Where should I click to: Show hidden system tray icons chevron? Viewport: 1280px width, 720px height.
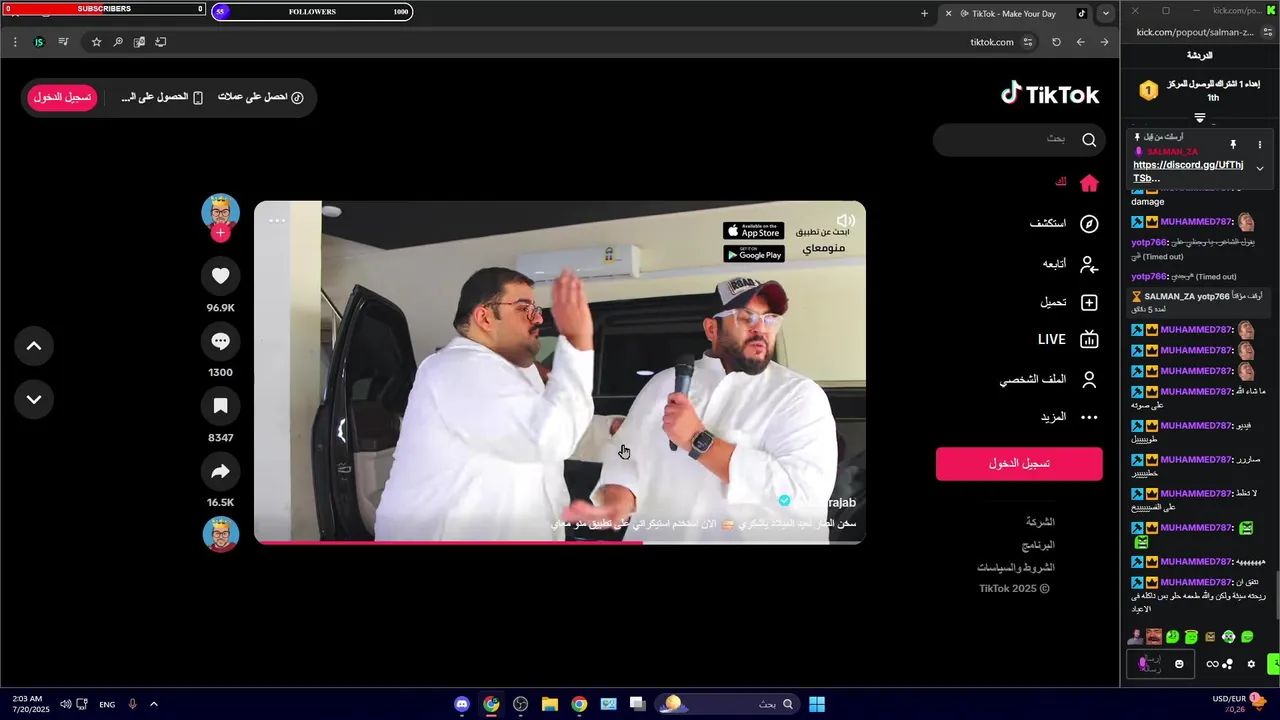pos(153,704)
